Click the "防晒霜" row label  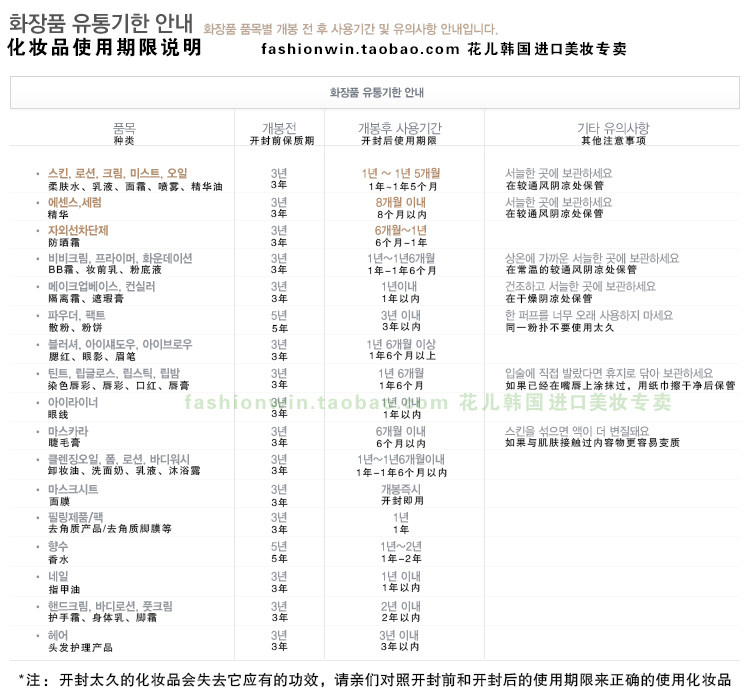[64, 243]
